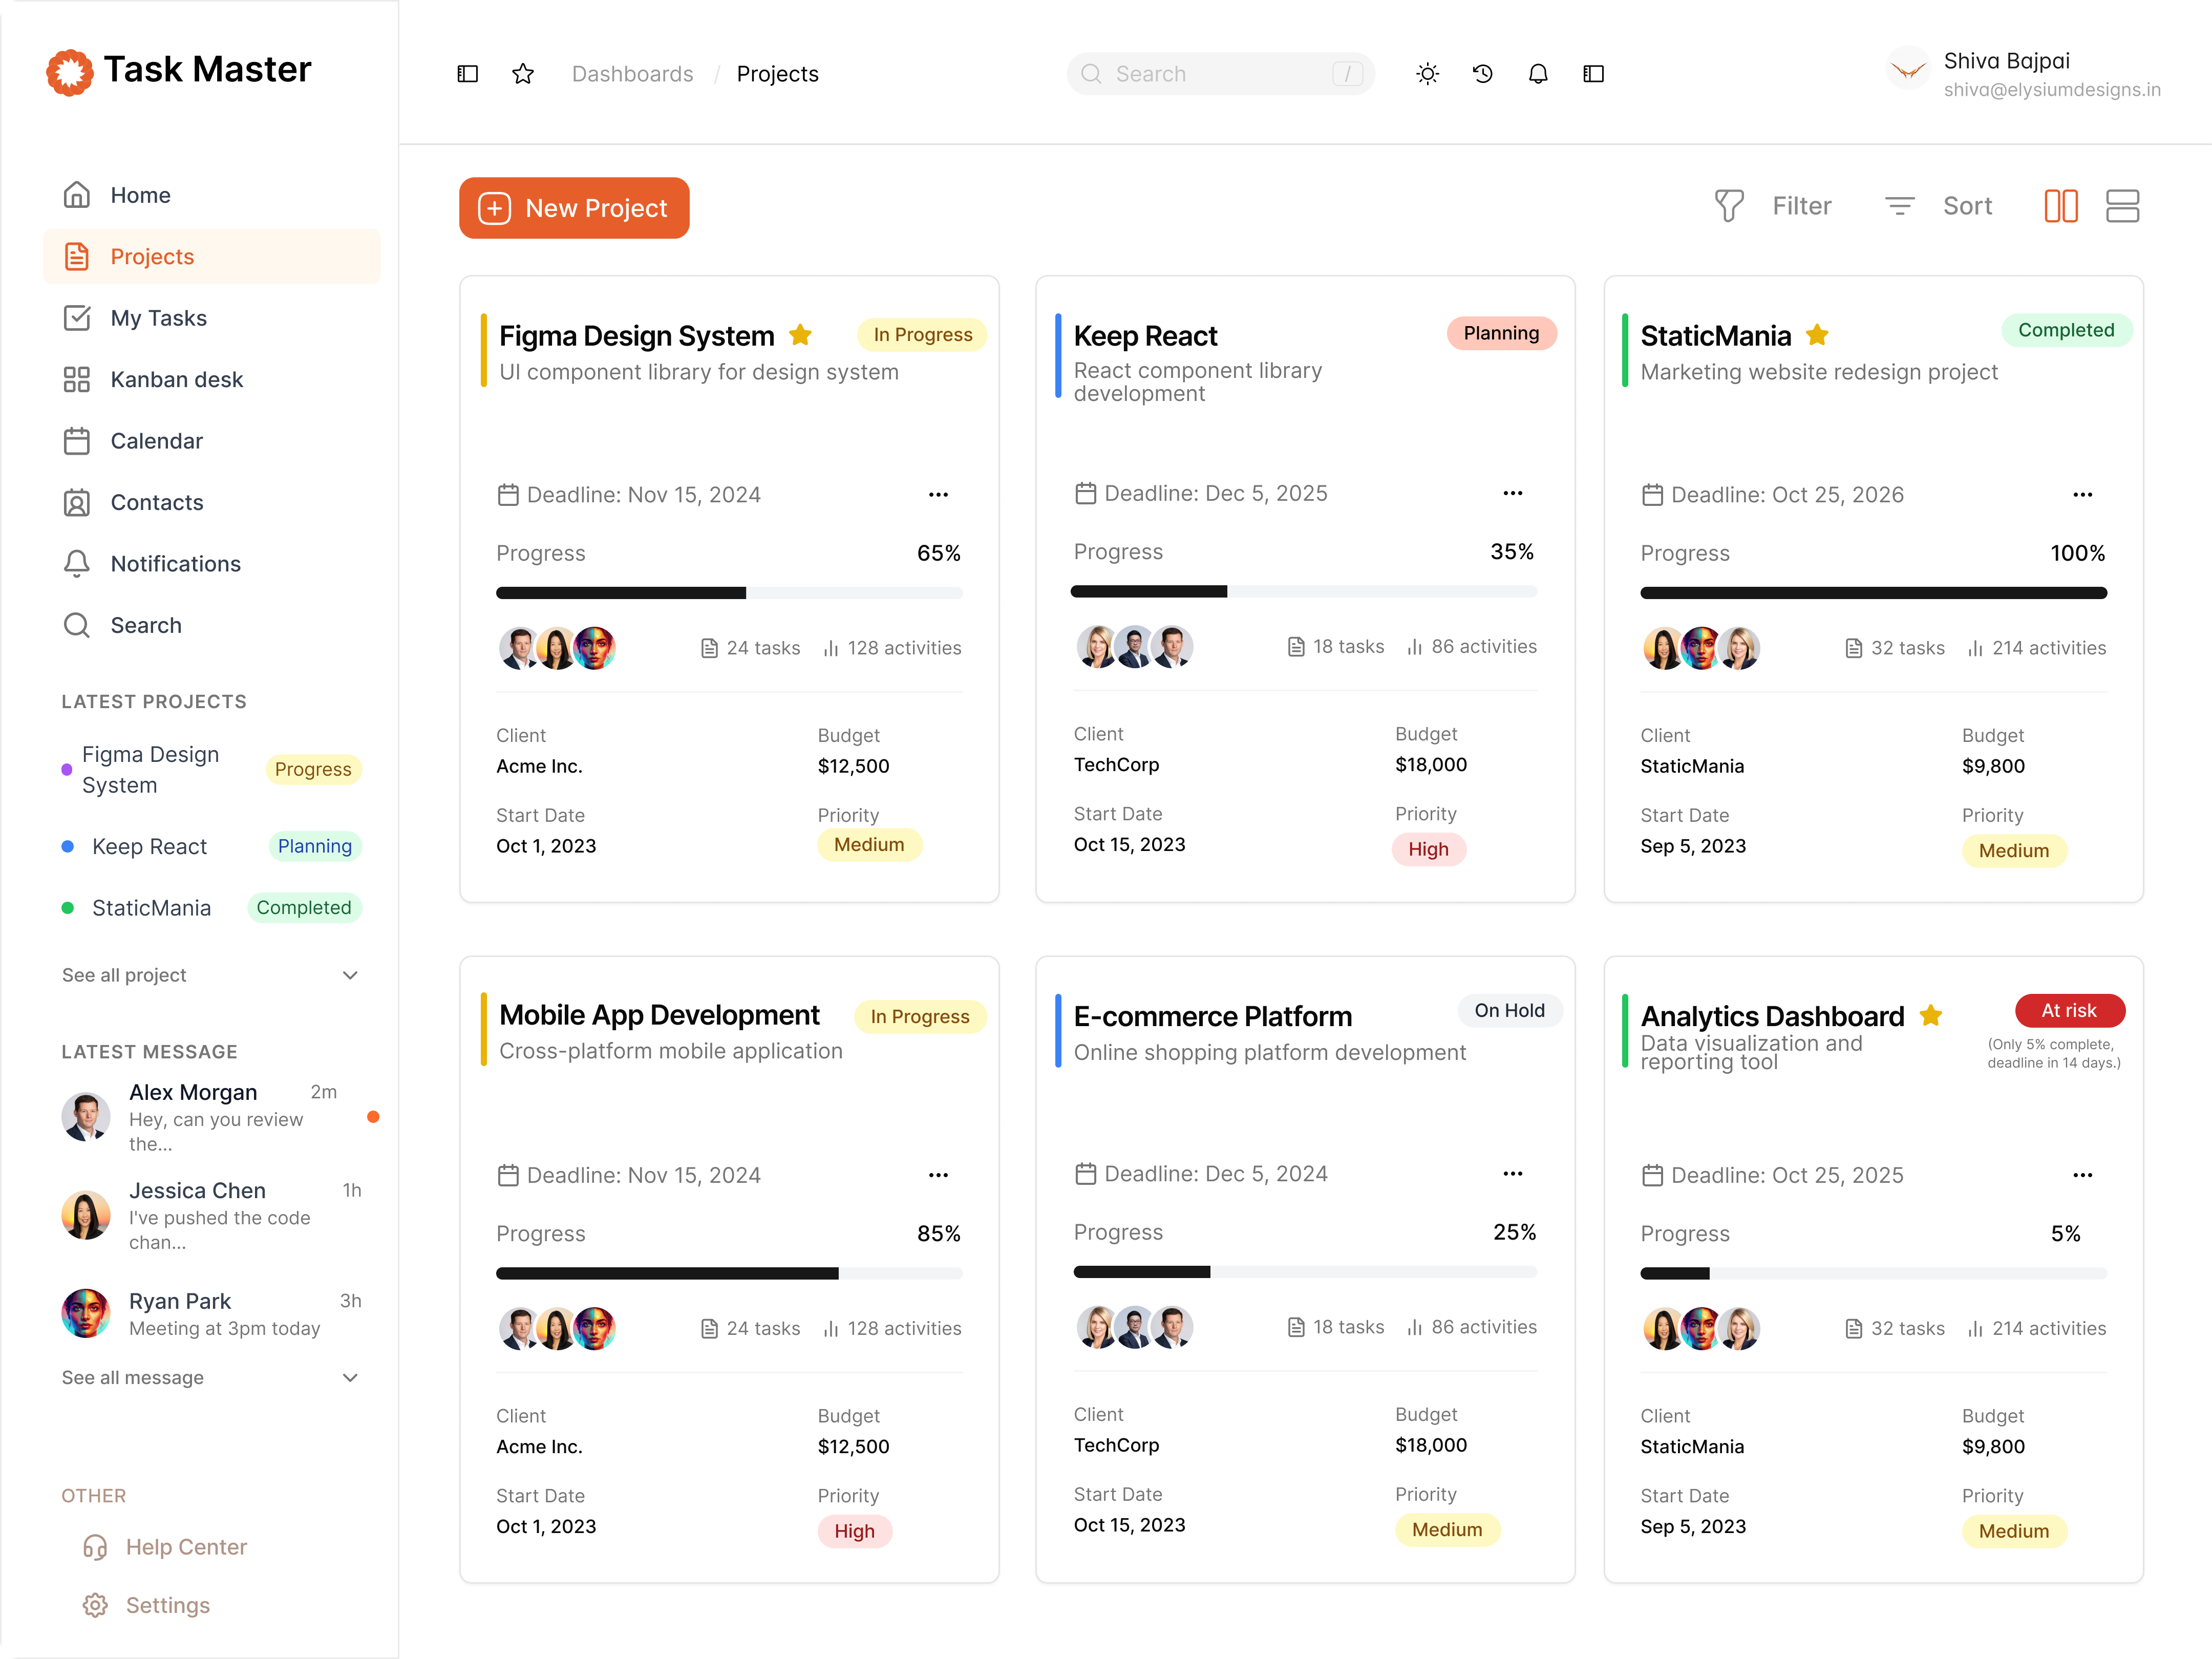Viewport: 2212px width, 1659px height.
Task: Click Figma Design System progress bar
Action: pos(729,593)
